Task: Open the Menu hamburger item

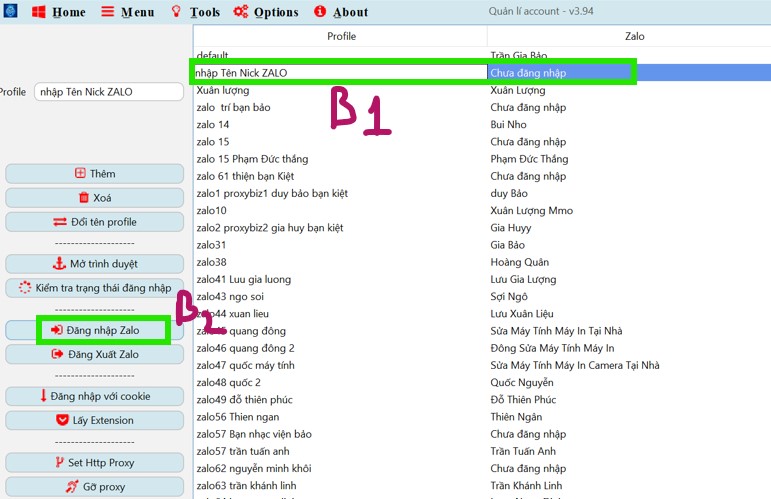Action: [128, 12]
